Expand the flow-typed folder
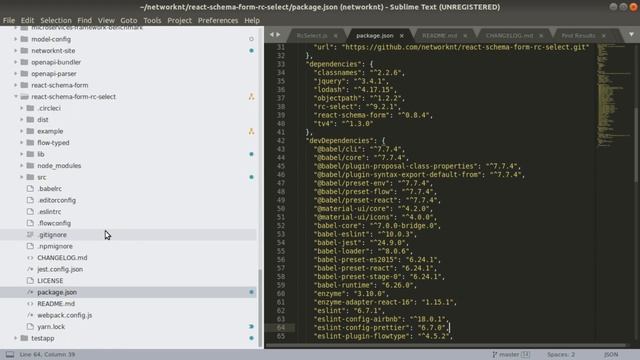 coord(22,142)
